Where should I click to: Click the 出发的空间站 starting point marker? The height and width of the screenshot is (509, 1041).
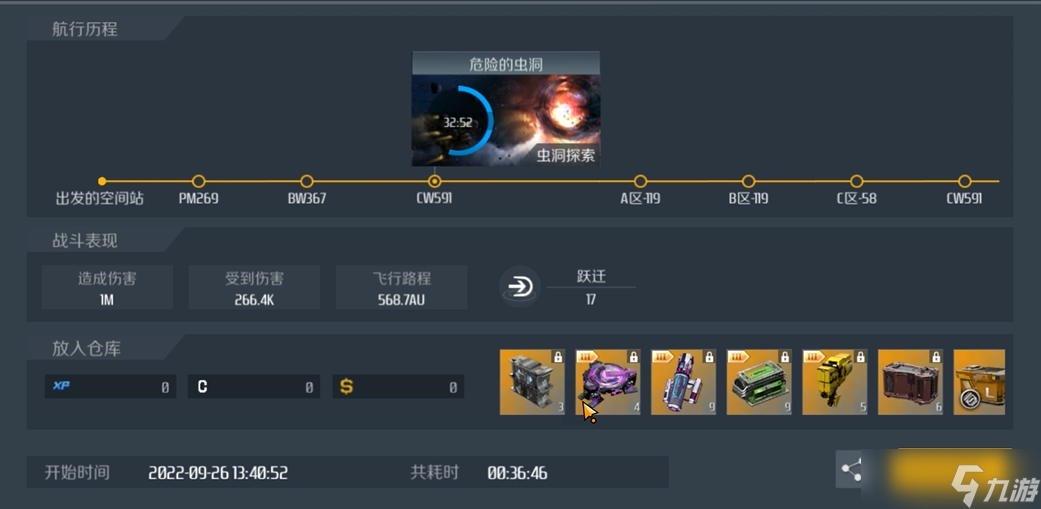[x=102, y=181]
